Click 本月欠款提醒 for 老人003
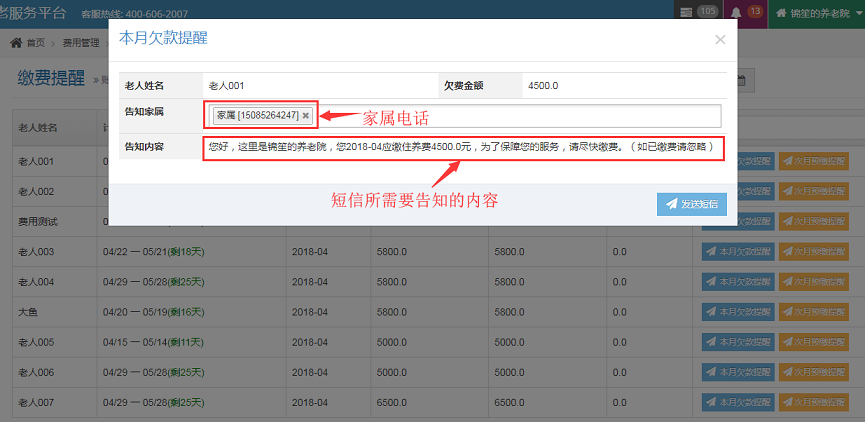 point(738,252)
